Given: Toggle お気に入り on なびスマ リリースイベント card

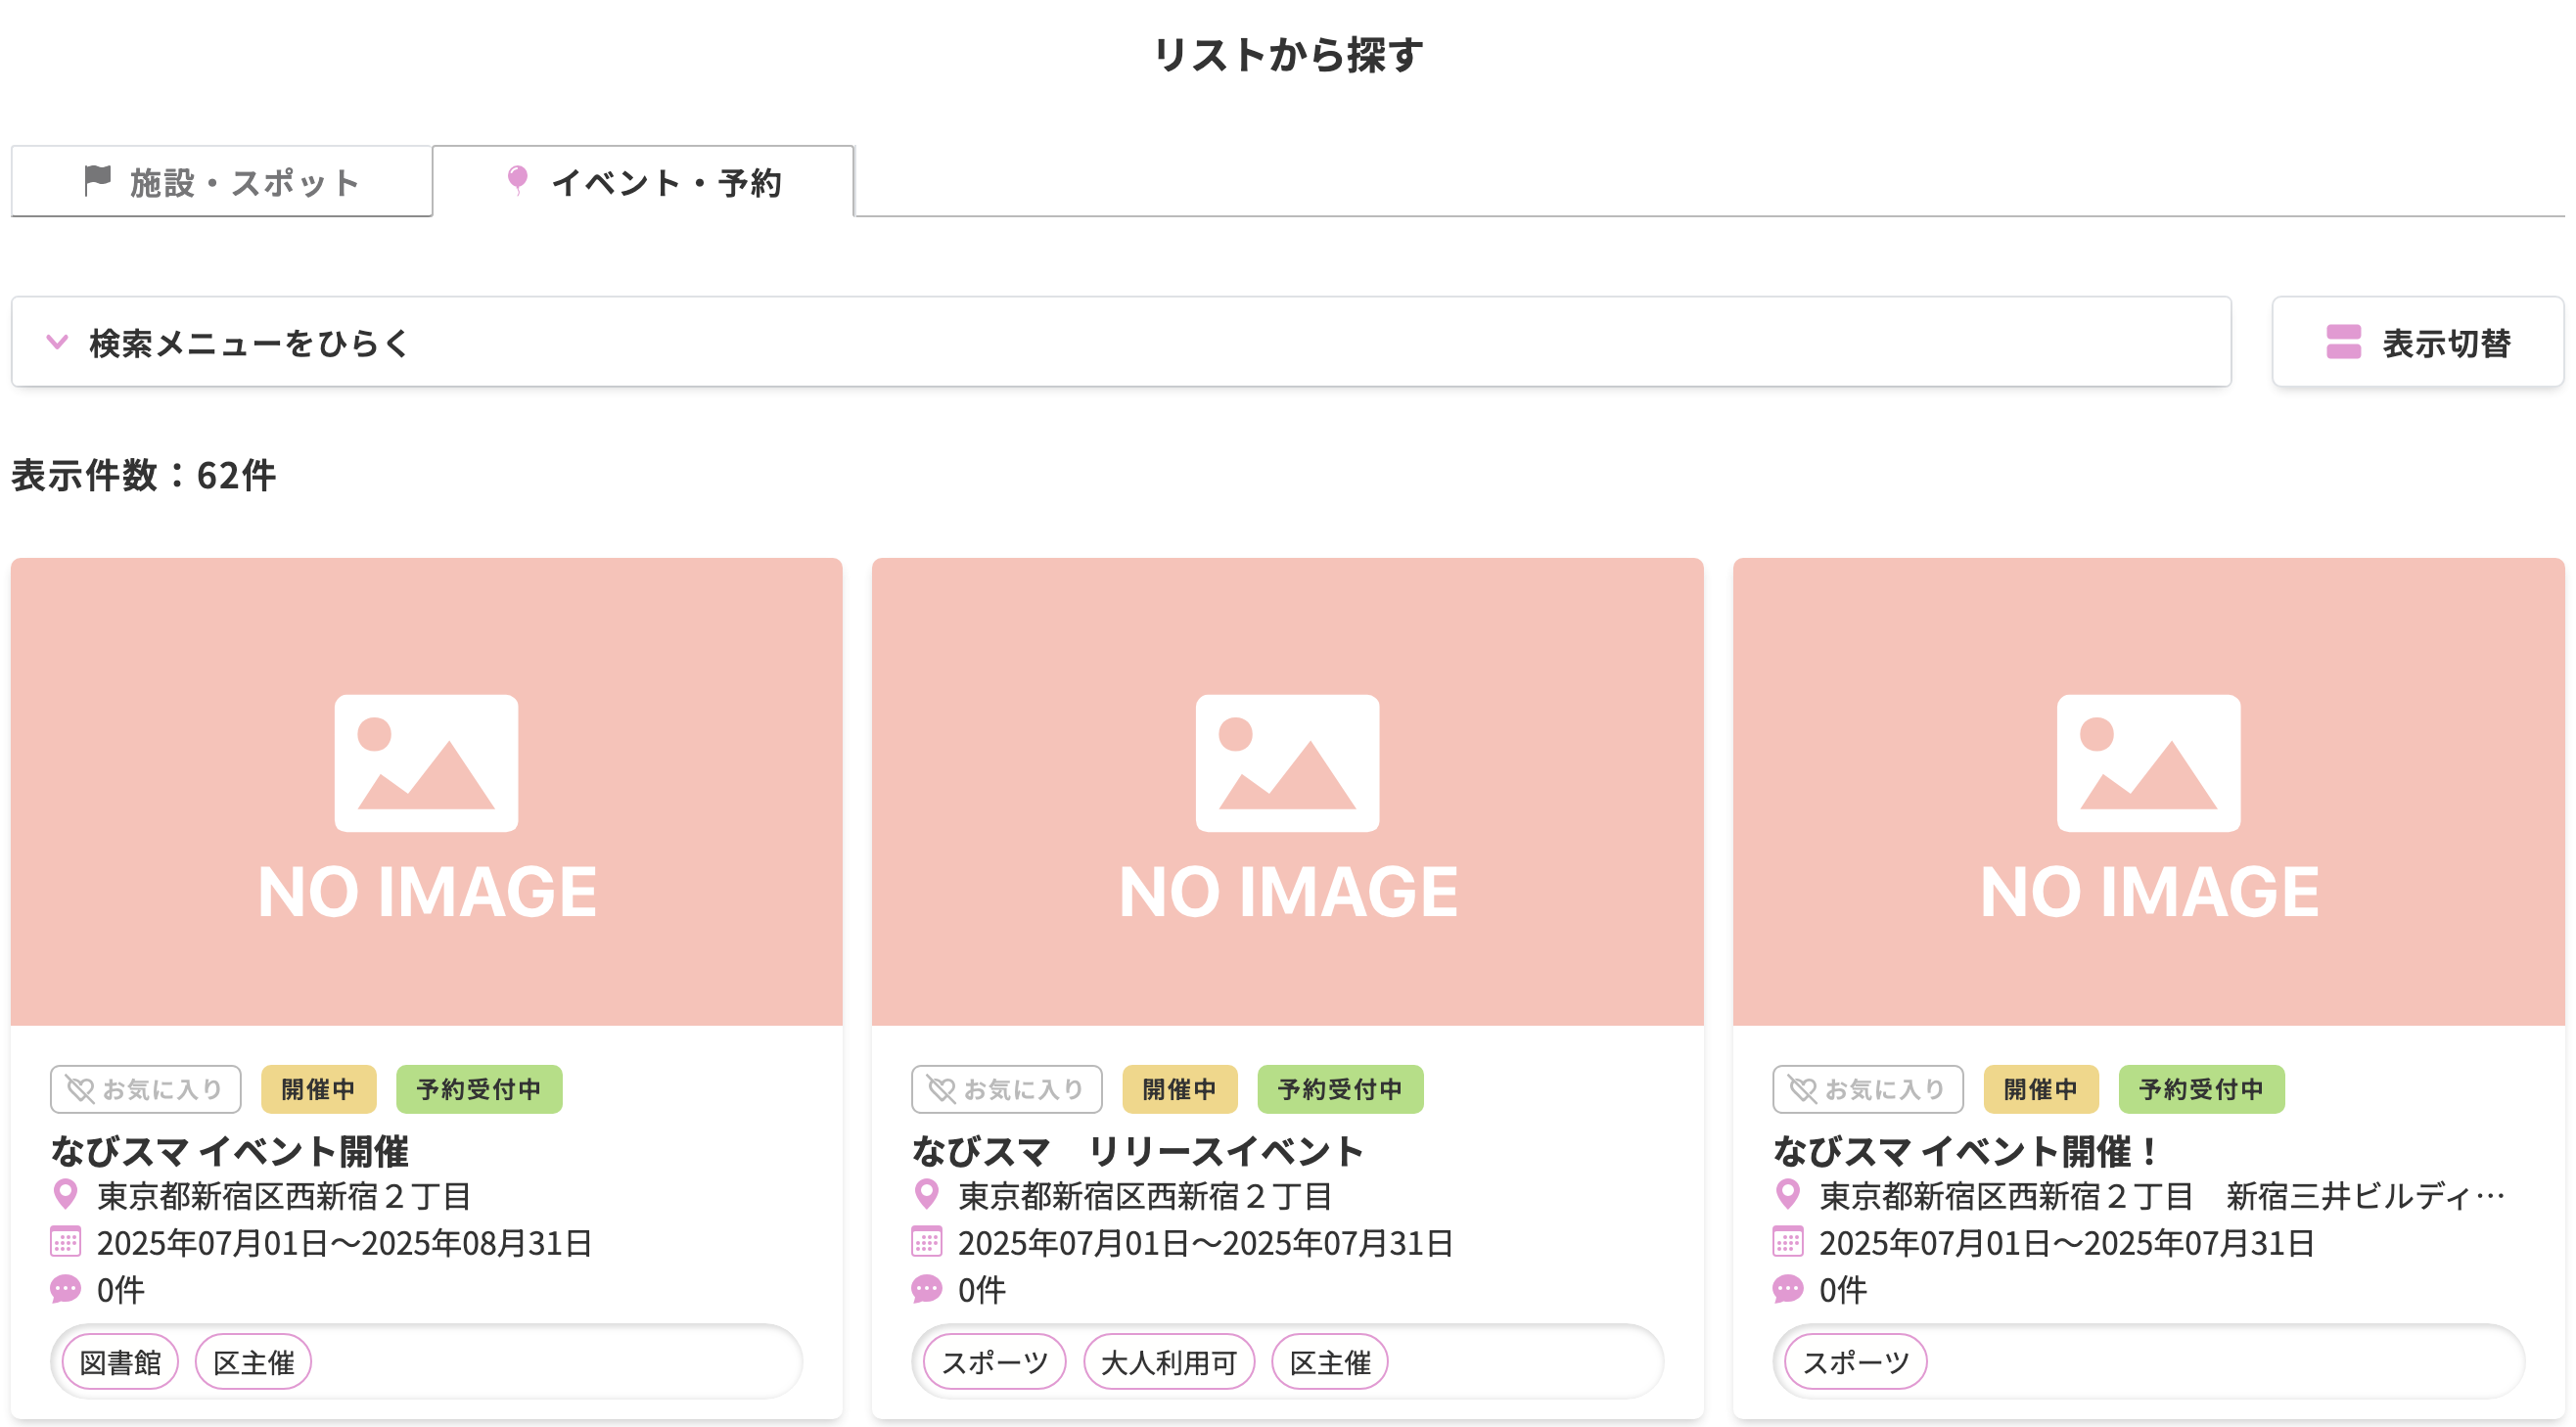Looking at the screenshot, I should [x=1006, y=1089].
